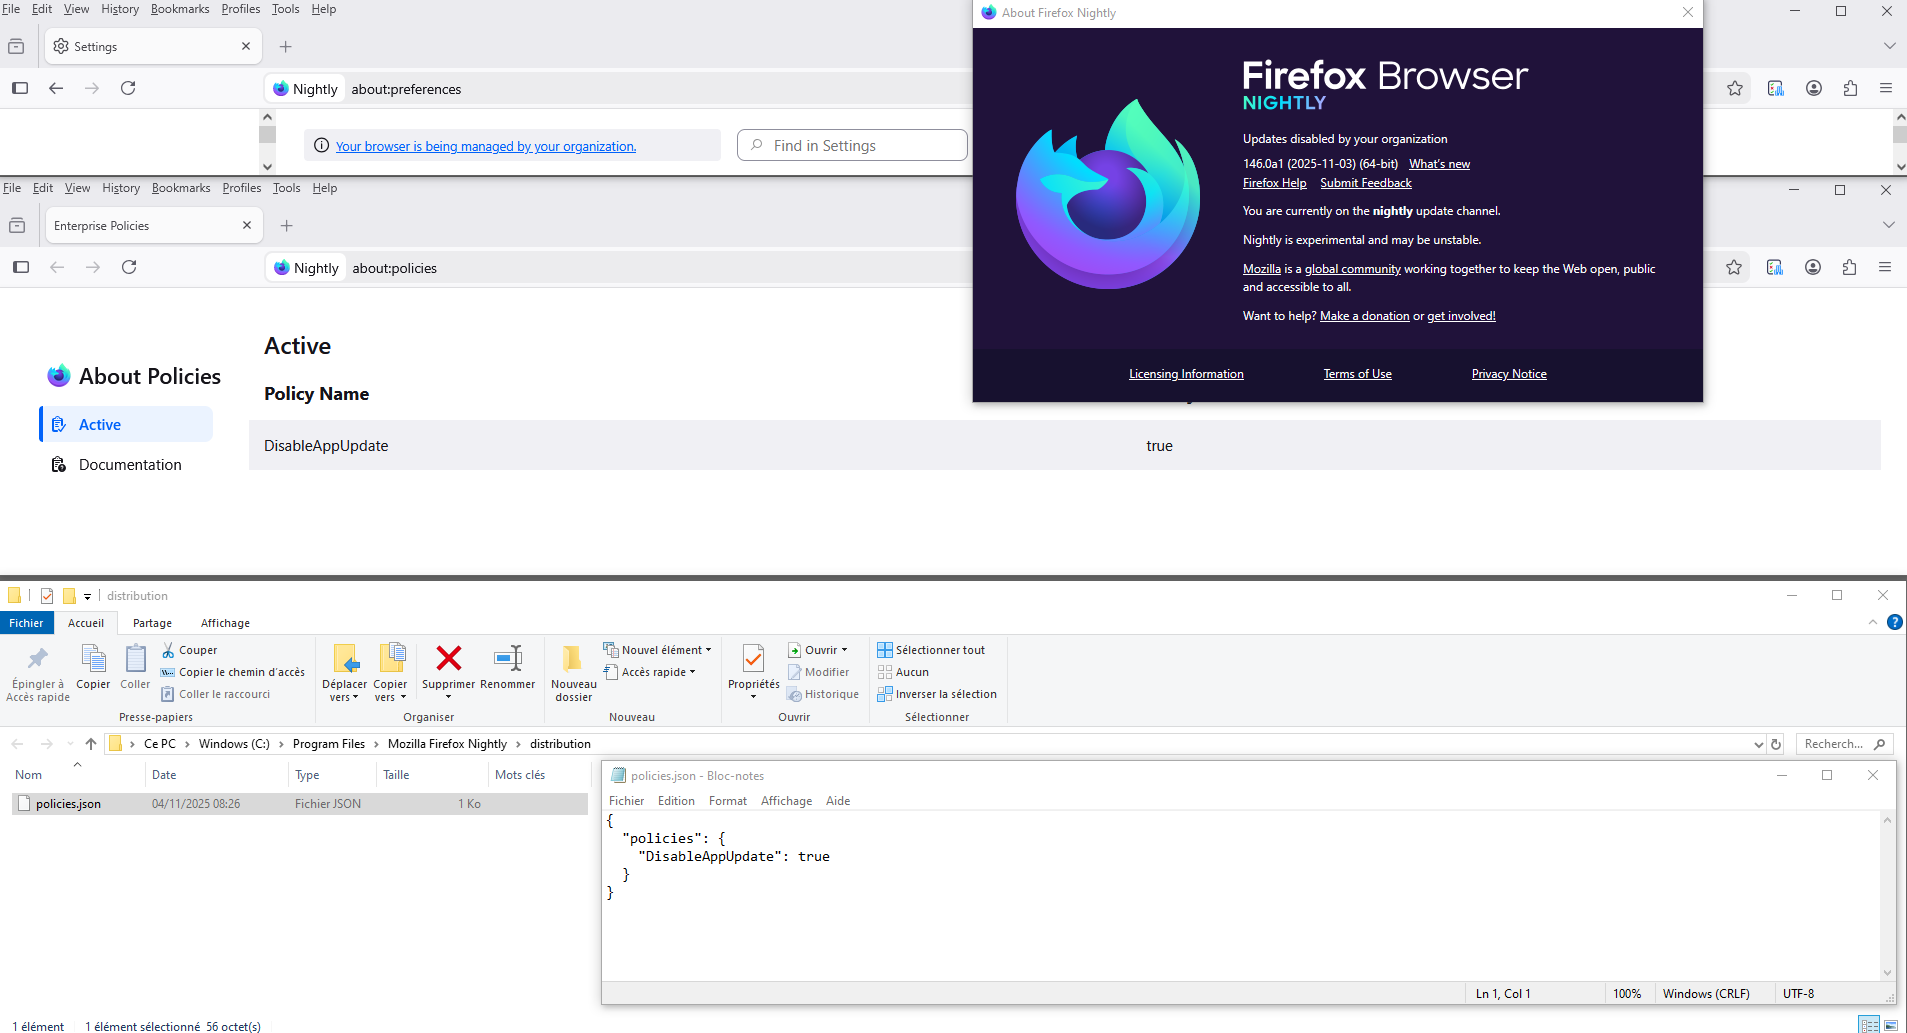Open Documentation in About Policies sidebar
Screen dimensions: 1907x1033
pyautogui.click(x=126, y=465)
